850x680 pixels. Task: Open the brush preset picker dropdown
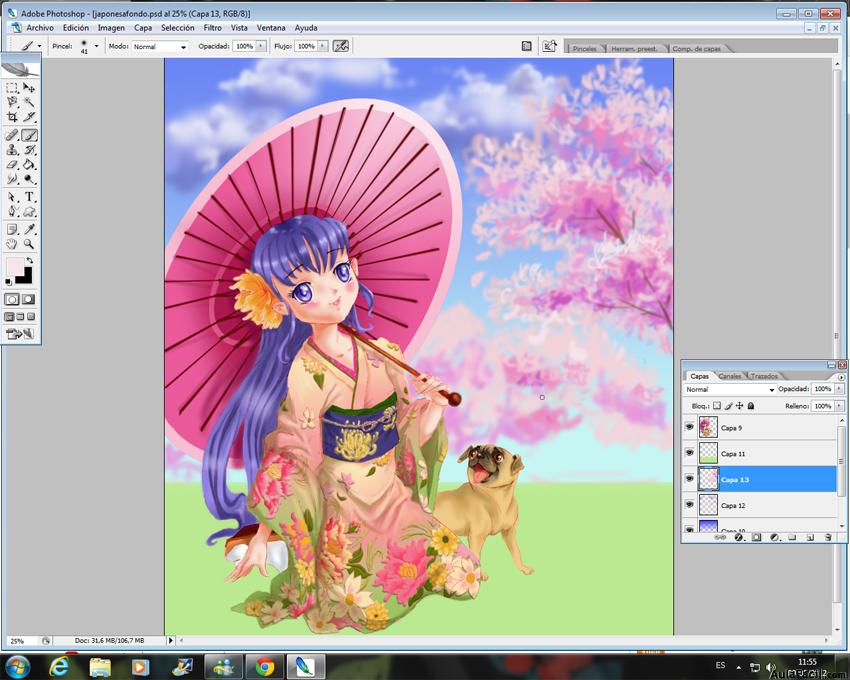96,47
